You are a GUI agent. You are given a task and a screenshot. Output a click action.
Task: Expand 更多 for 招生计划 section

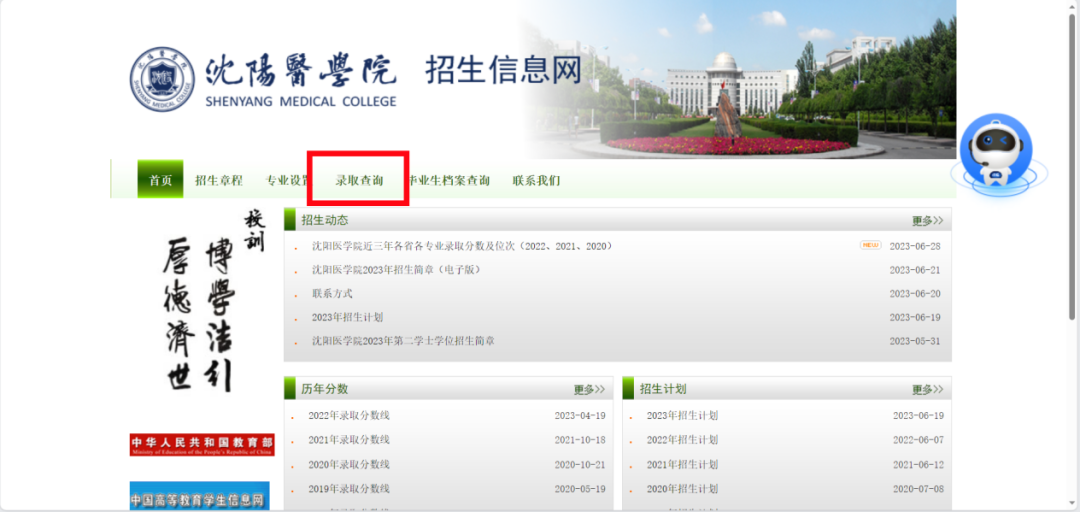(927, 390)
